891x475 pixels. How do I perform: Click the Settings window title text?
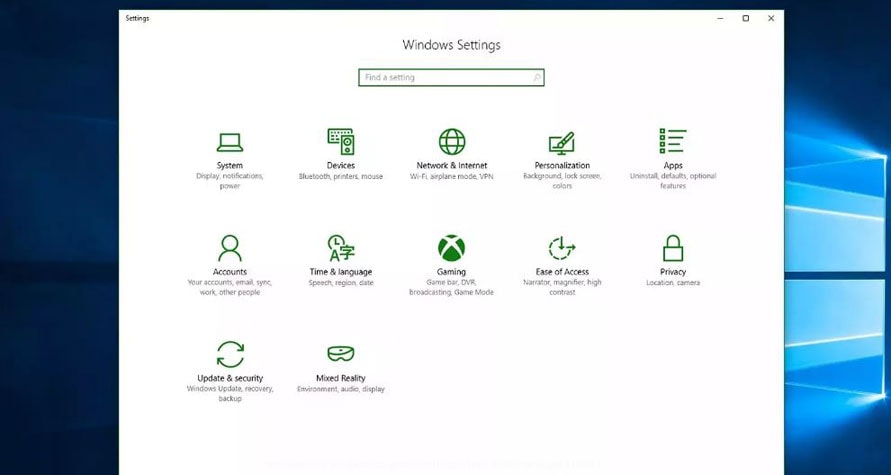pyautogui.click(x=138, y=18)
